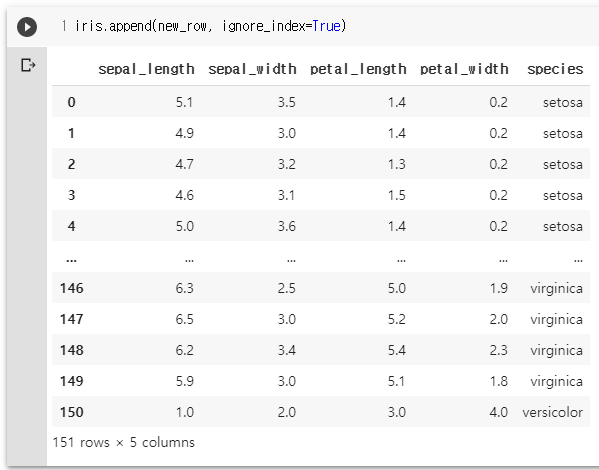Image resolution: width=599 pixels, height=470 pixels.
Task: Click the ellipsis row index marker
Action: click(x=71, y=261)
